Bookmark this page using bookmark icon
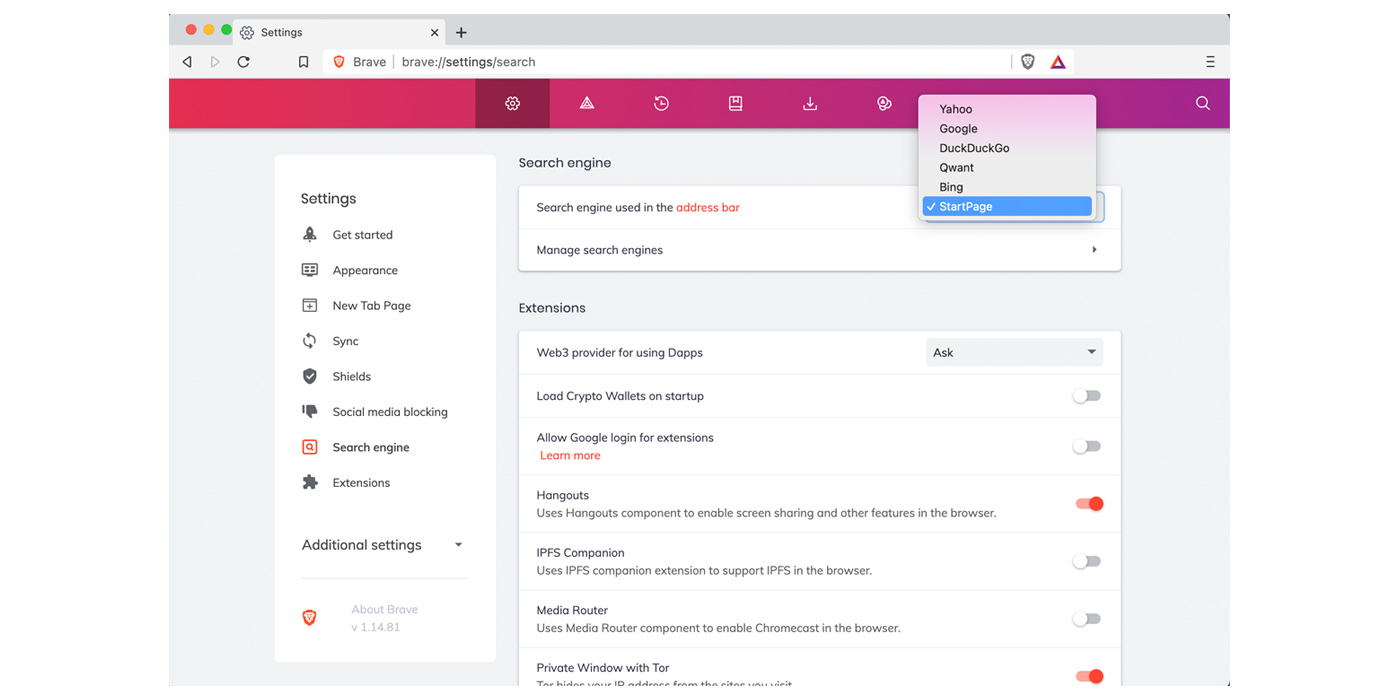This screenshot has width=1400, height=700. 303,62
